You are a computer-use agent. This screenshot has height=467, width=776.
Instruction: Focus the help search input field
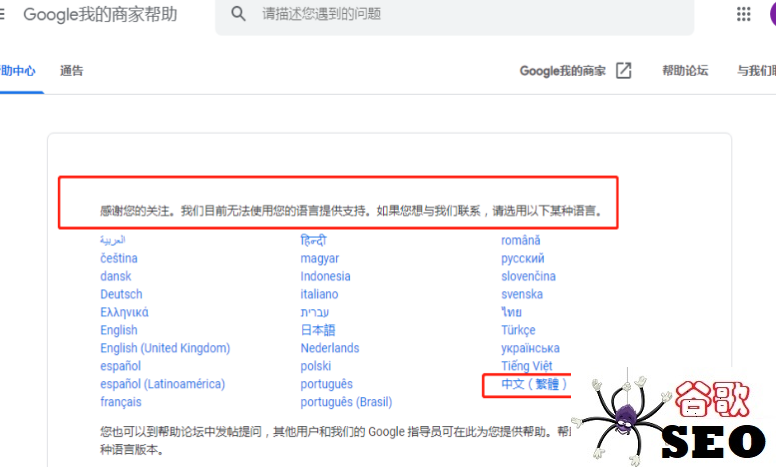454,15
